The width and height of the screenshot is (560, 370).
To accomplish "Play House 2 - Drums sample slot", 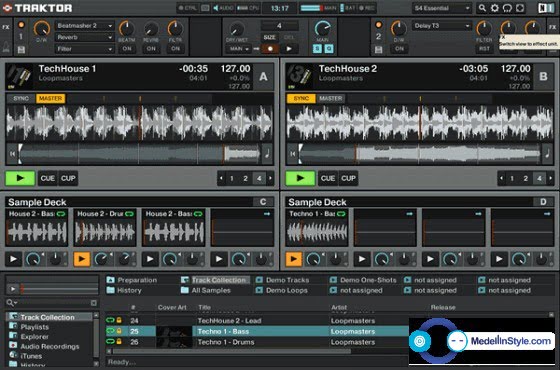I will [81, 259].
